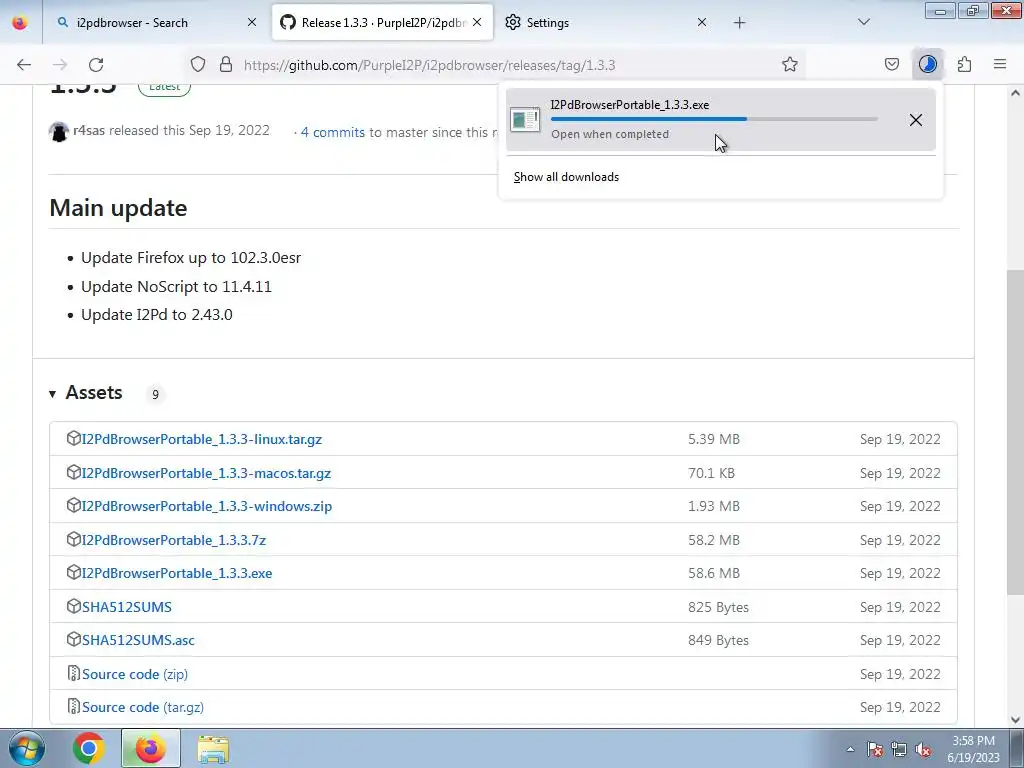This screenshot has width=1024, height=768.
Task: Open the Firefox hamburger application menu
Action: coord(1000,65)
